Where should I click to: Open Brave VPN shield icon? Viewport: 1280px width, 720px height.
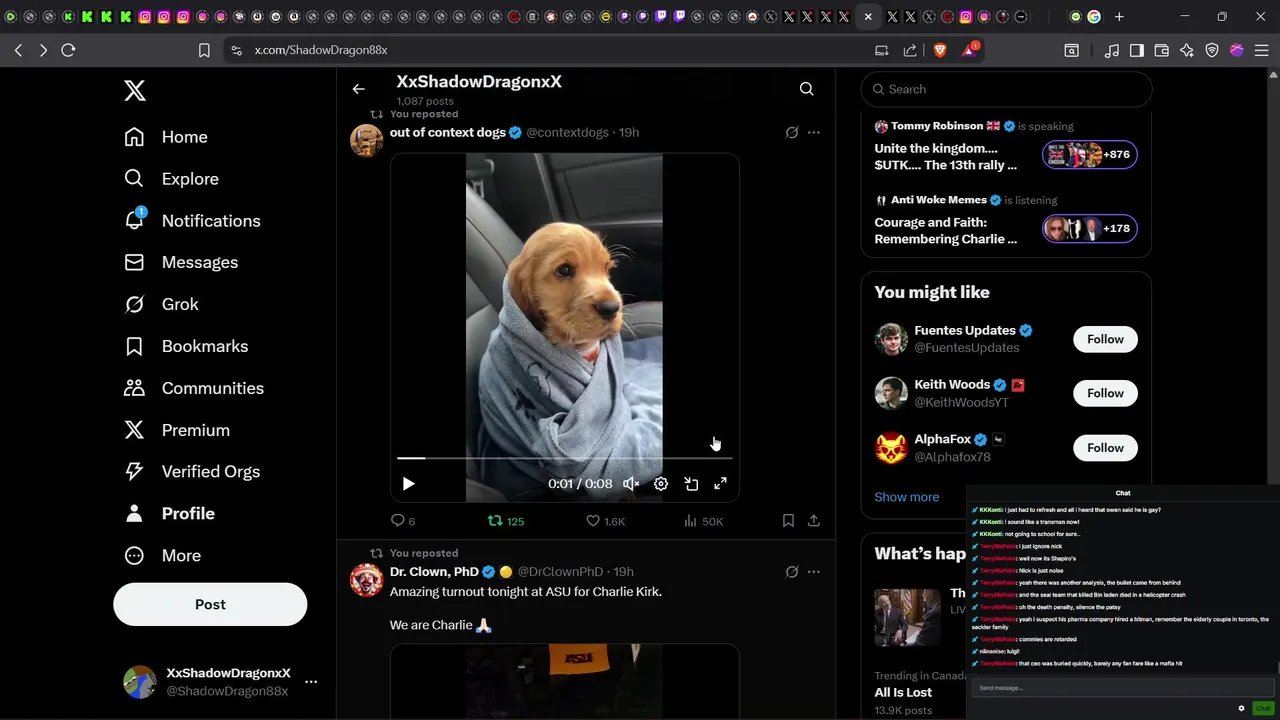(x=1212, y=50)
